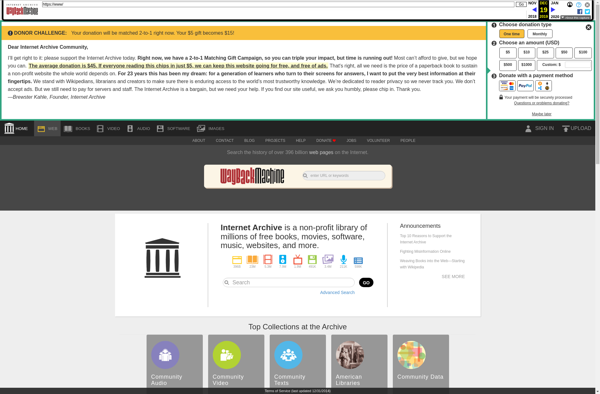The height and width of the screenshot is (394, 600).
Task: Click Contact in the secondary nav
Action: pos(225,140)
